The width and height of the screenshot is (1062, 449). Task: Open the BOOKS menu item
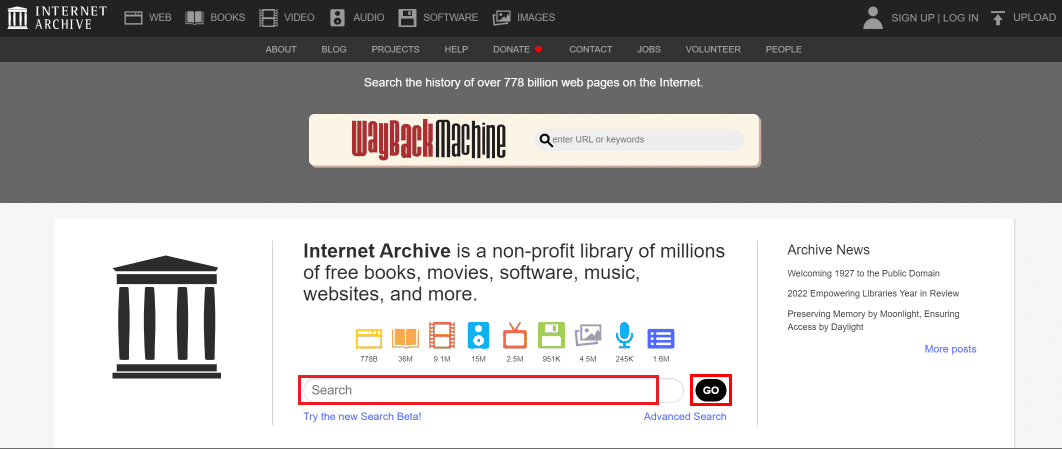coord(228,18)
